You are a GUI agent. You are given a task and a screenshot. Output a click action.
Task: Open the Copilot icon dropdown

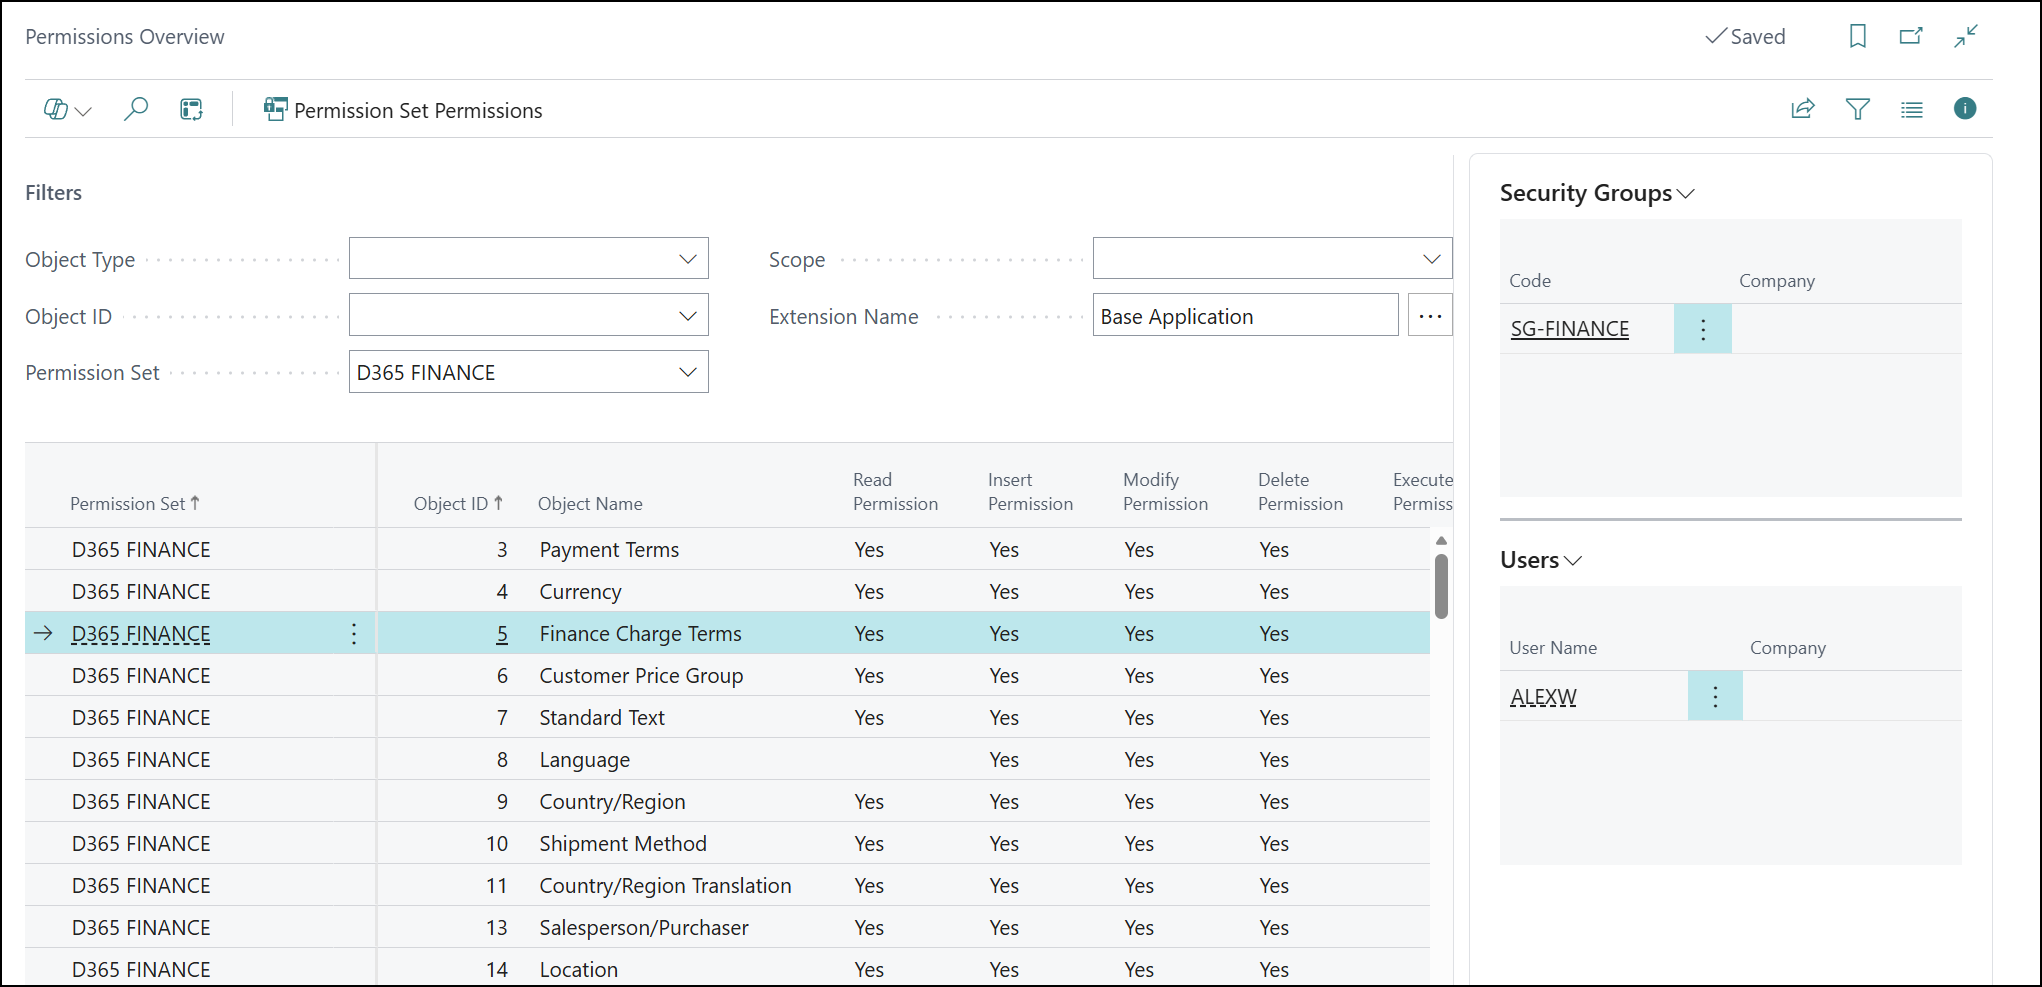(x=67, y=110)
